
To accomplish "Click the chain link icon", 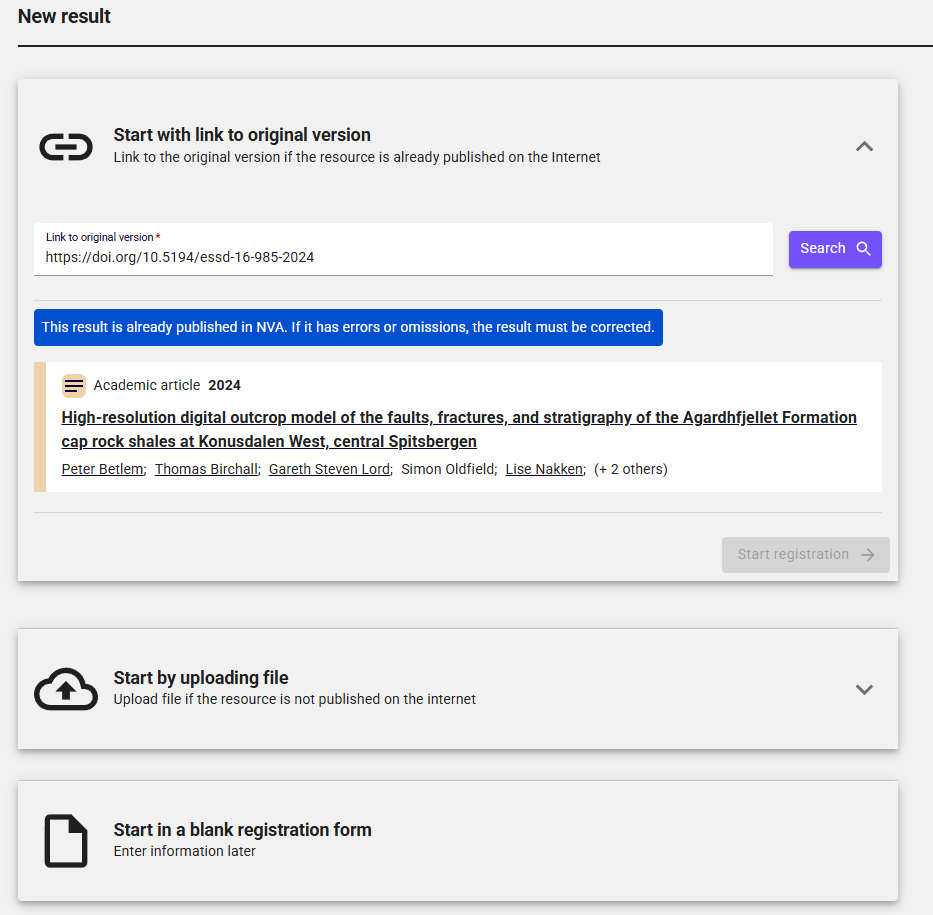I will [66, 147].
